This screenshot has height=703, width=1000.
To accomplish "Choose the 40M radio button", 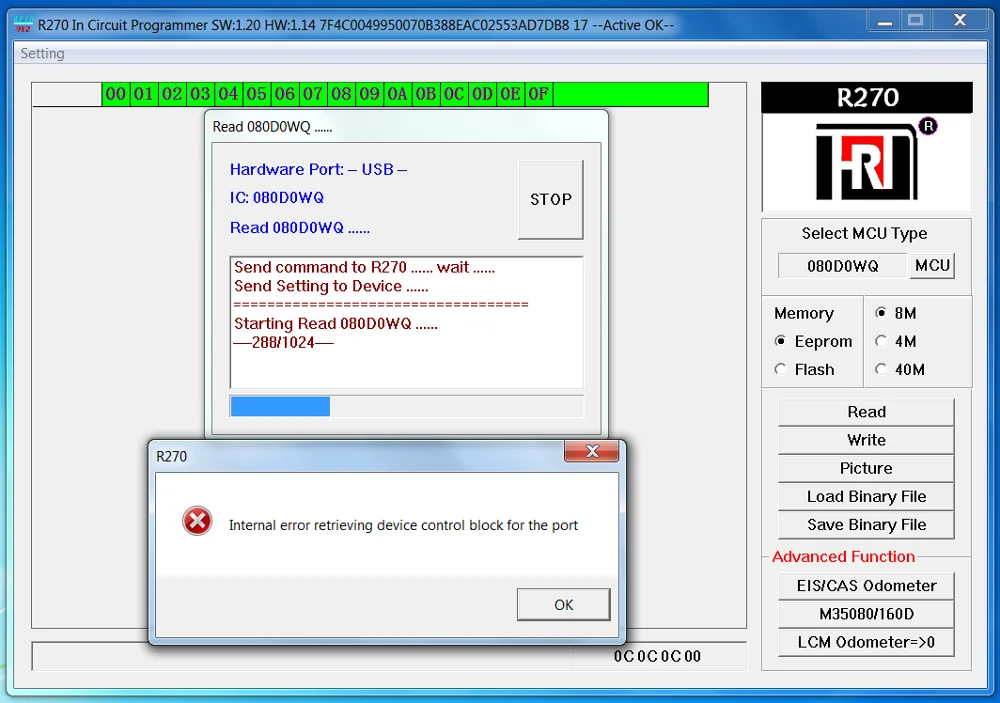I will [x=900, y=369].
